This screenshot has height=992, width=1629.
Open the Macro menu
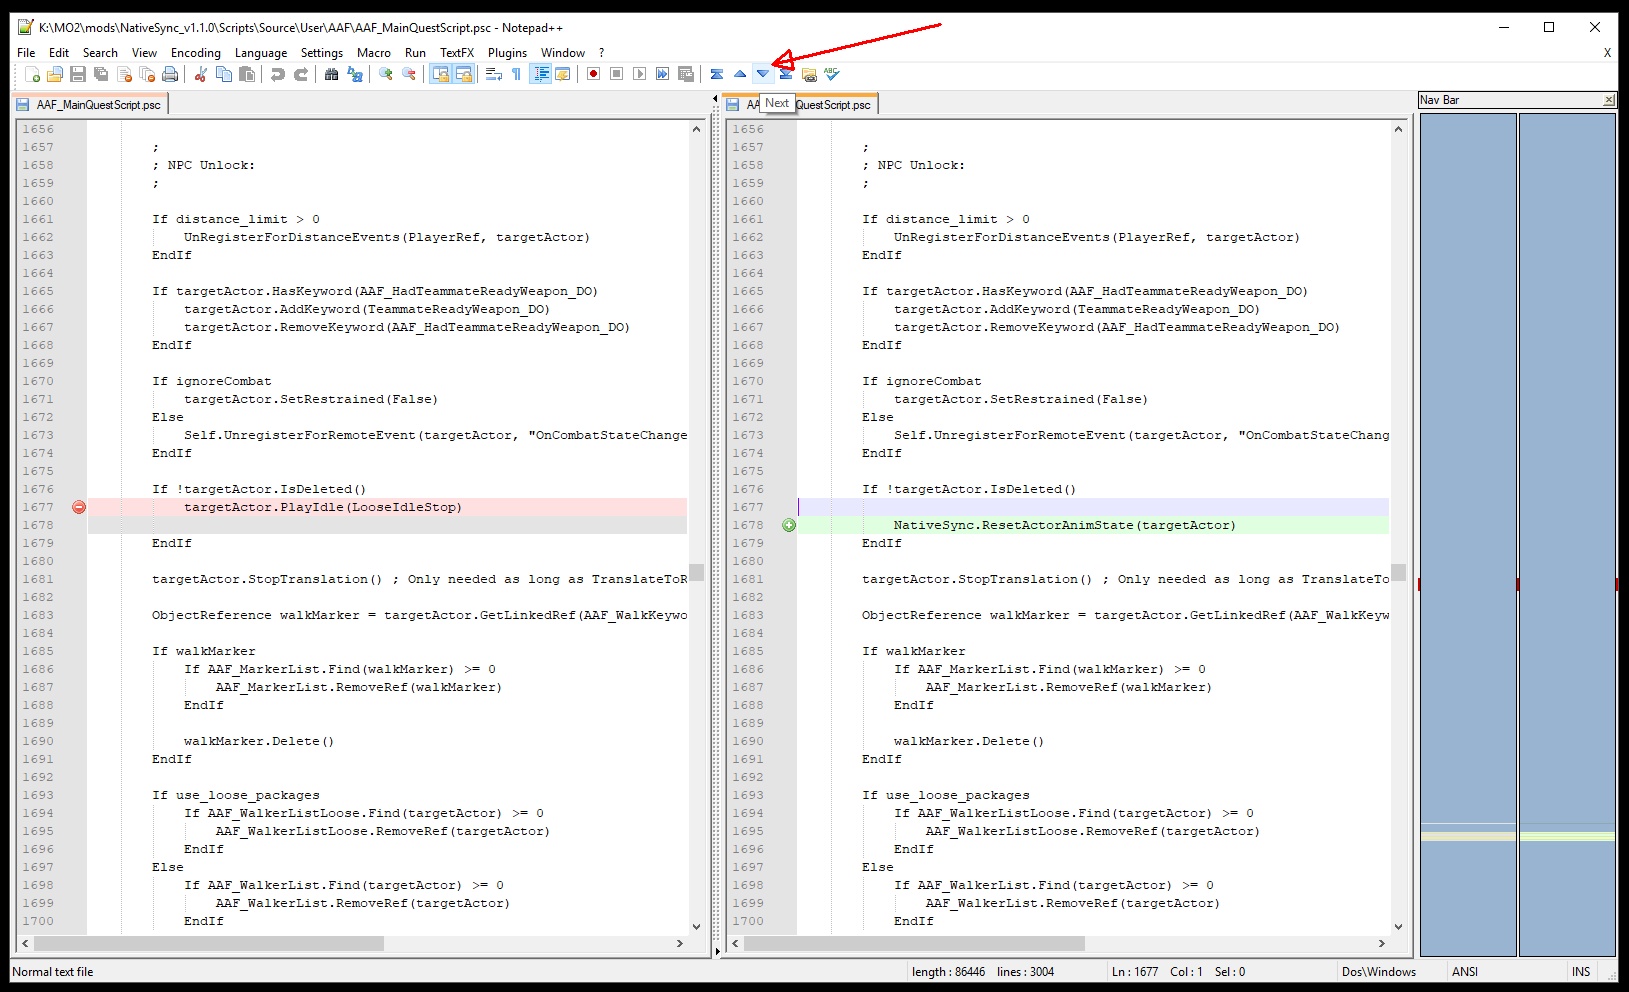[x=375, y=53]
